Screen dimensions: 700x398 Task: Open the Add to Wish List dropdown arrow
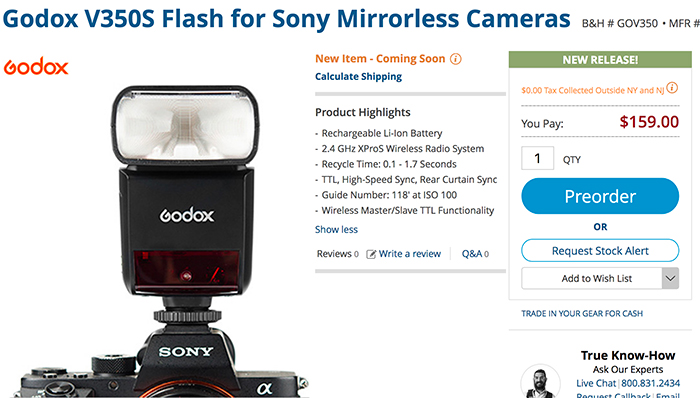670,278
